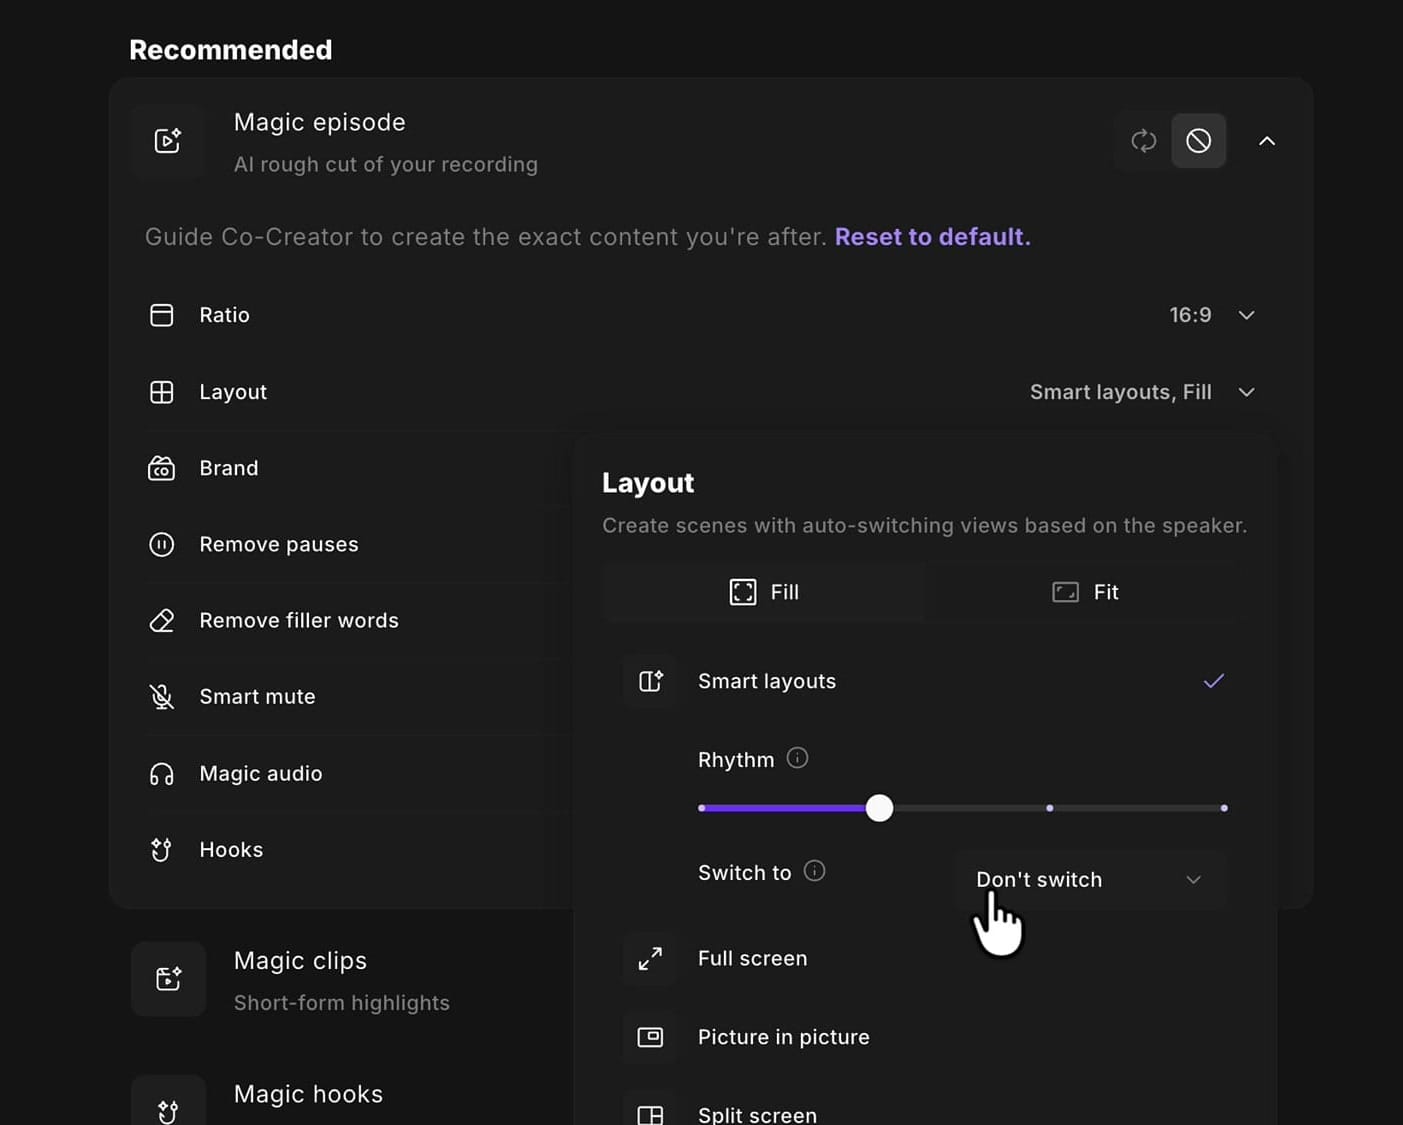The image size is (1403, 1125).
Task: Click the regenerate loop arrows icon
Action: (x=1144, y=141)
